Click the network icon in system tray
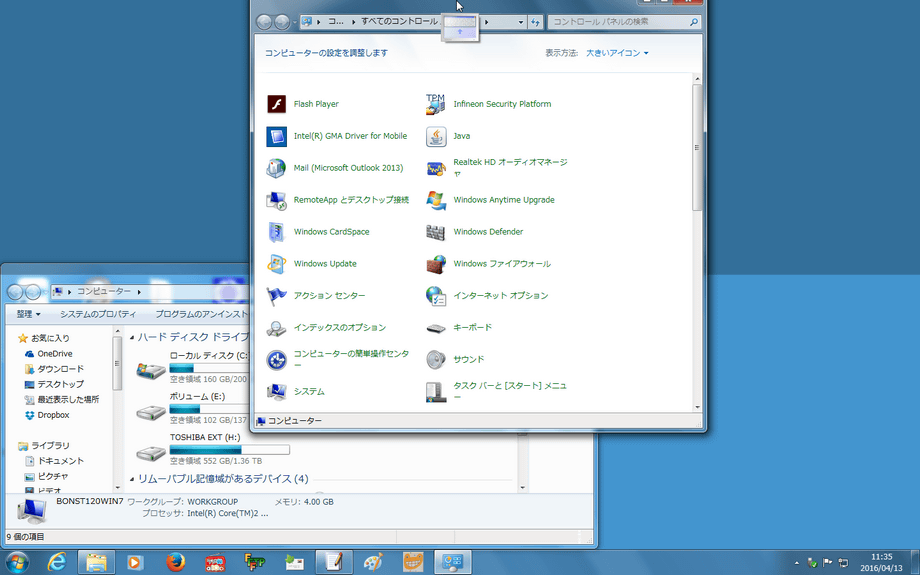The image size is (920, 575). [x=843, y=563]
